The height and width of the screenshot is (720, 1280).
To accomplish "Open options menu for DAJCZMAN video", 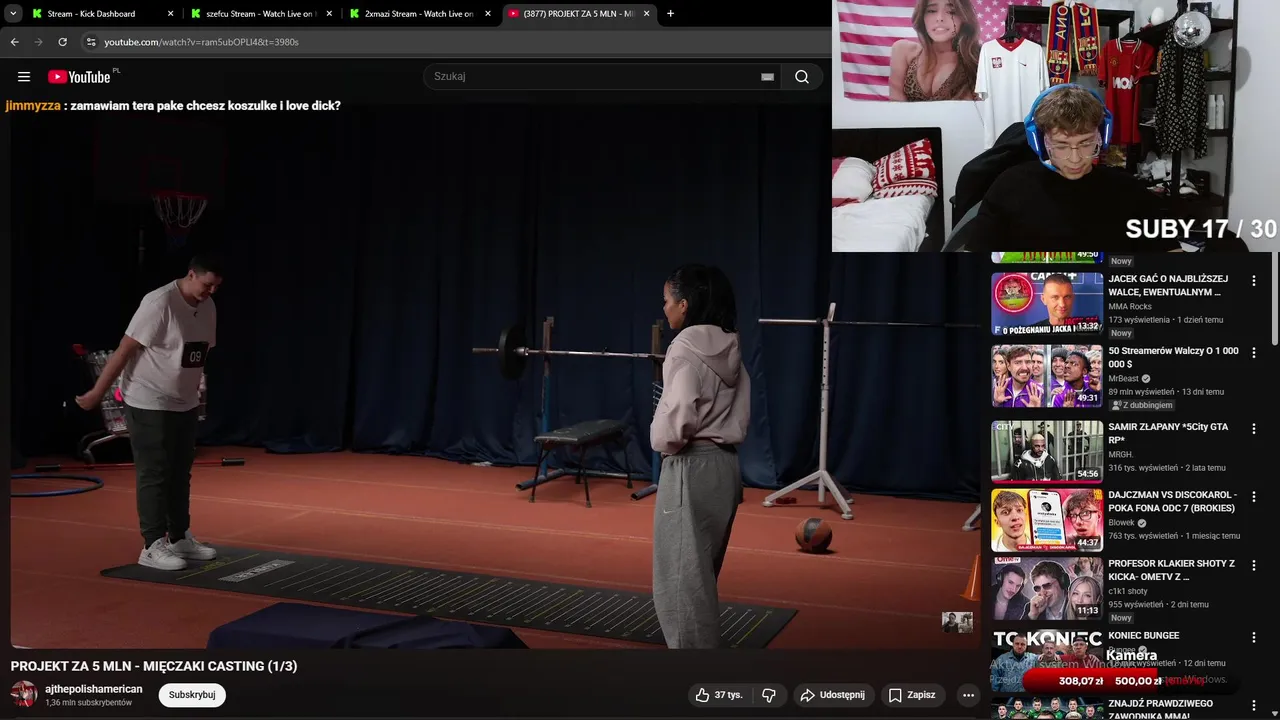I will coord(1253,497).
